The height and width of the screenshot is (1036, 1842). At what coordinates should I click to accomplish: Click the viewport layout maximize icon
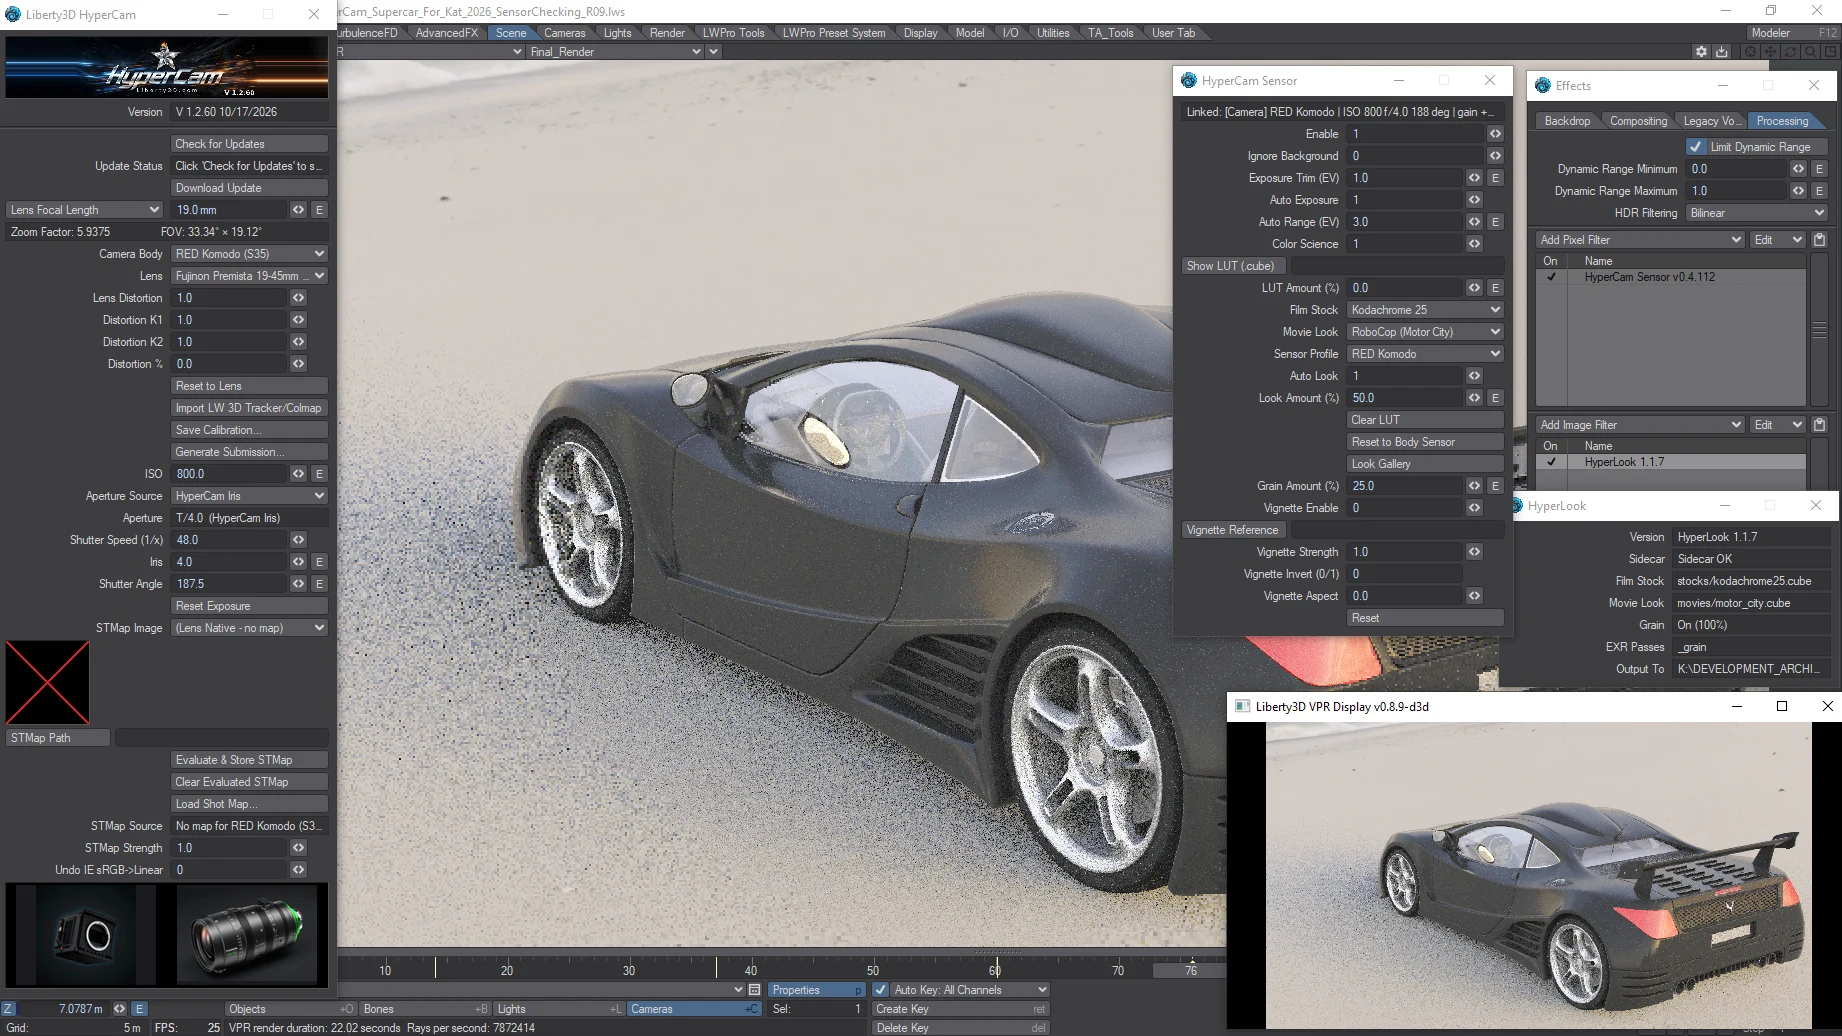pyautogui.click(x=1831, y=52)
